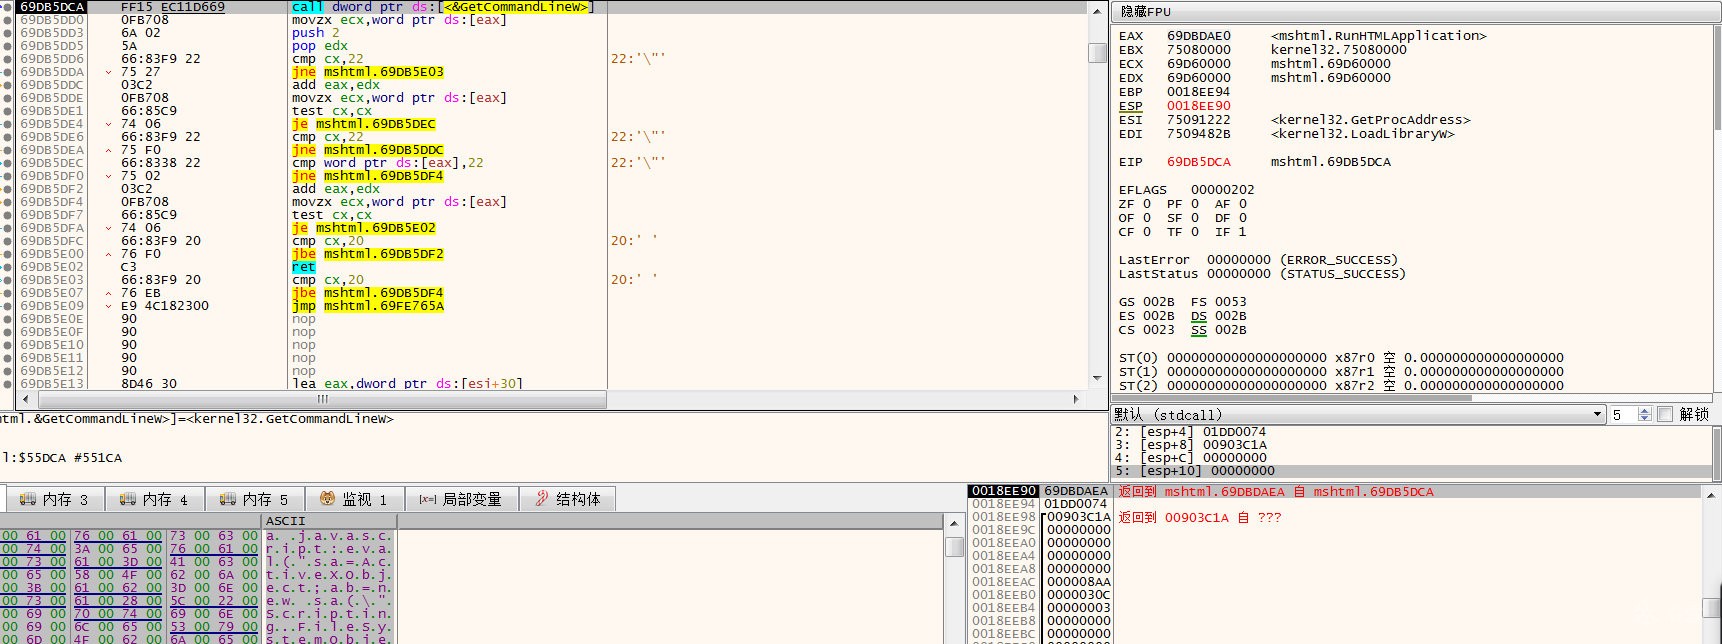Viewport: 1722px width, 644px height.
Task: Switch to the 内存 4 tab
Action: [x=154, y=499]
